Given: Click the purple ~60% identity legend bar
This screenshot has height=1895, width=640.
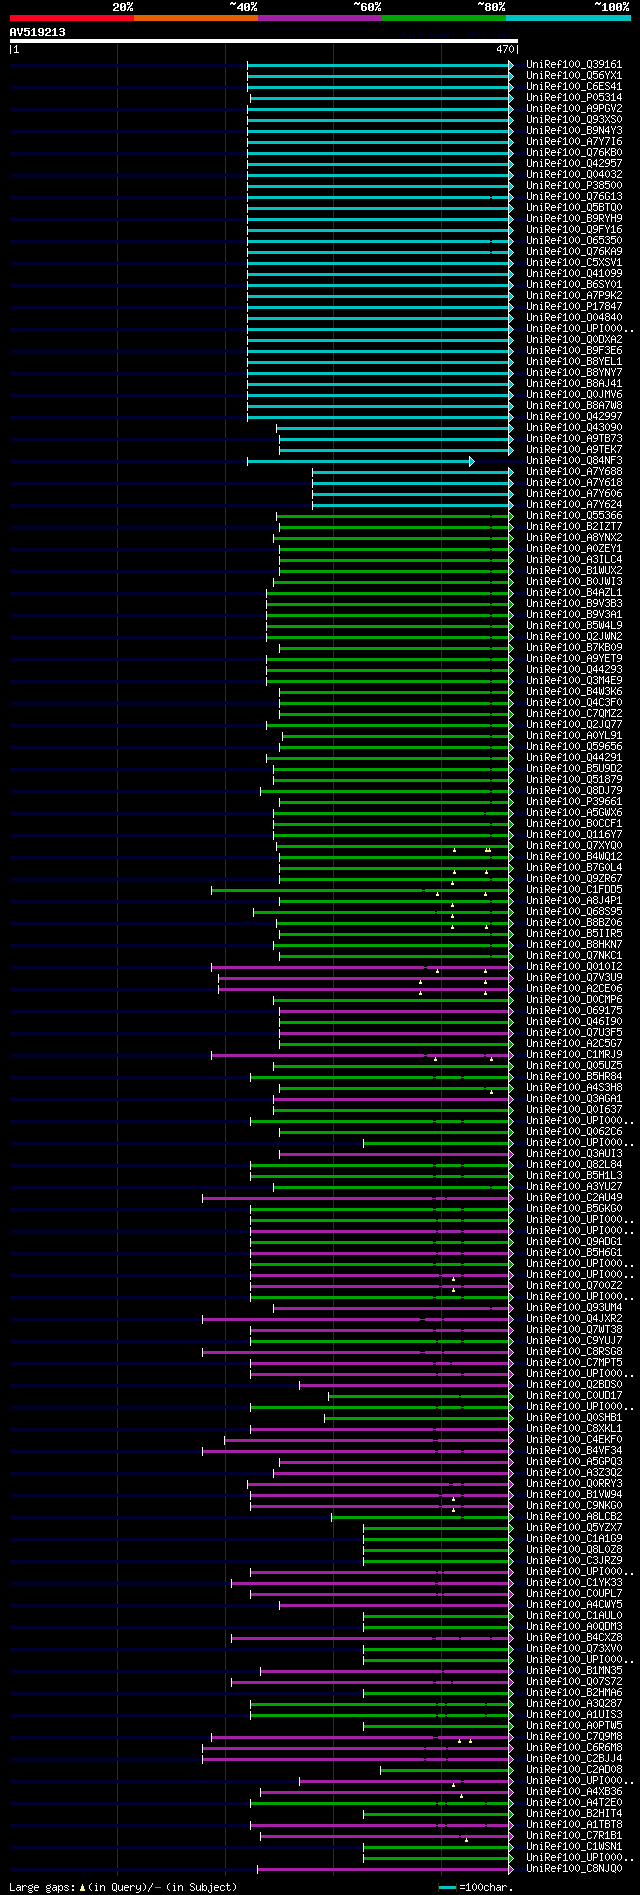Looking at the screenshot, I should 320,18.
